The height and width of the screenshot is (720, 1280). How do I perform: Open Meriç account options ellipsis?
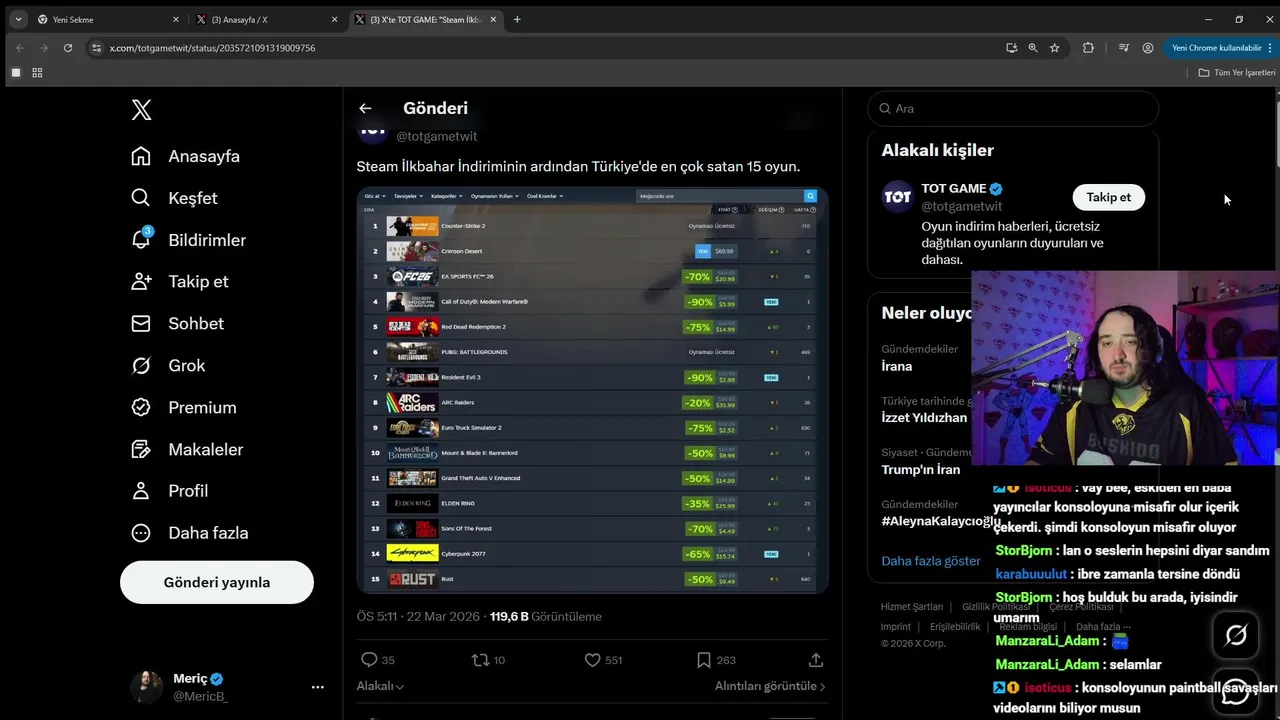pos(317,687)
